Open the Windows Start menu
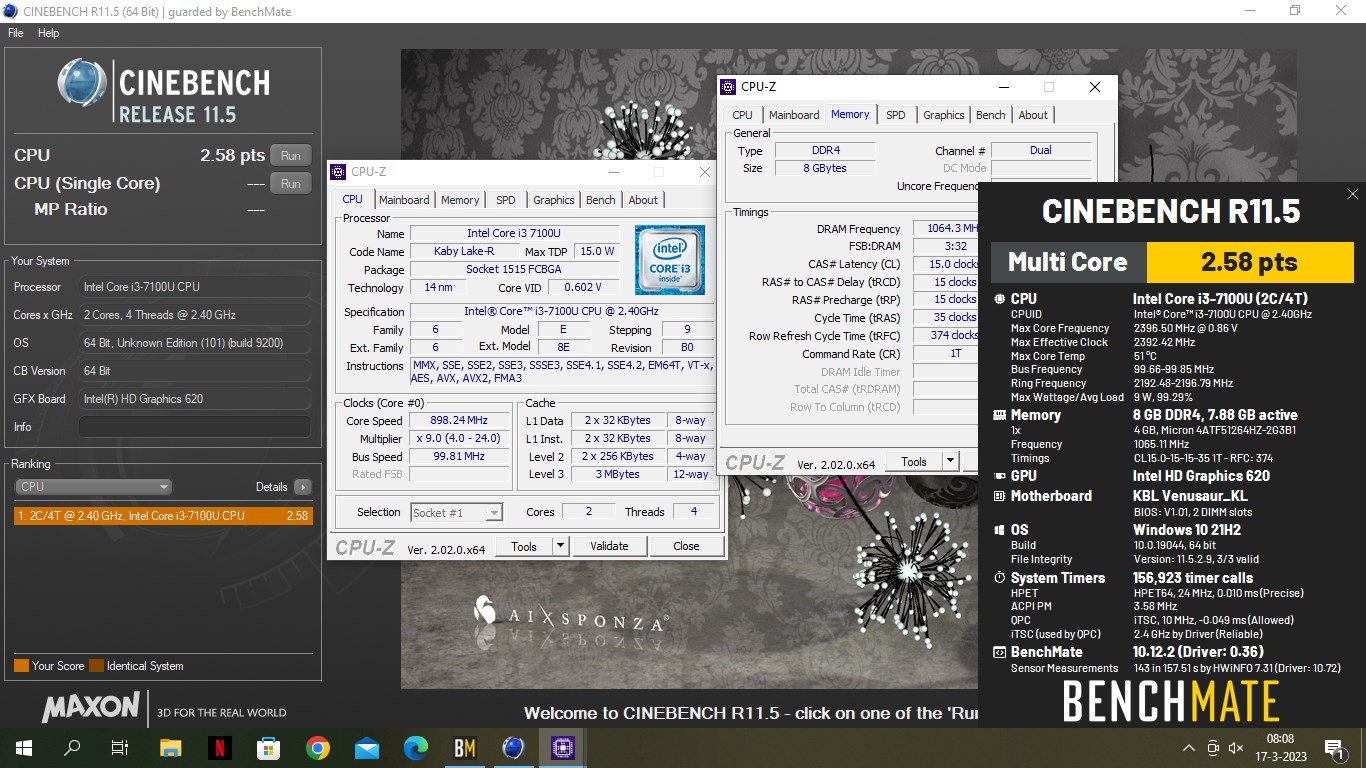This screenshot has height=768, width=1366. [24, 747]
